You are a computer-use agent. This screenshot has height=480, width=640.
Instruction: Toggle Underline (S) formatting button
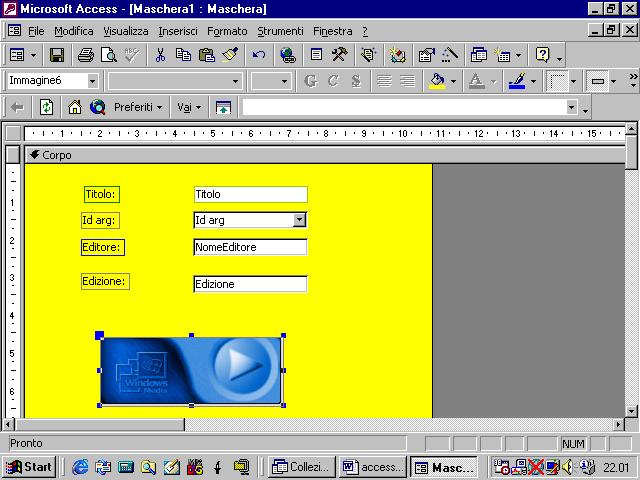pos(356,81)
